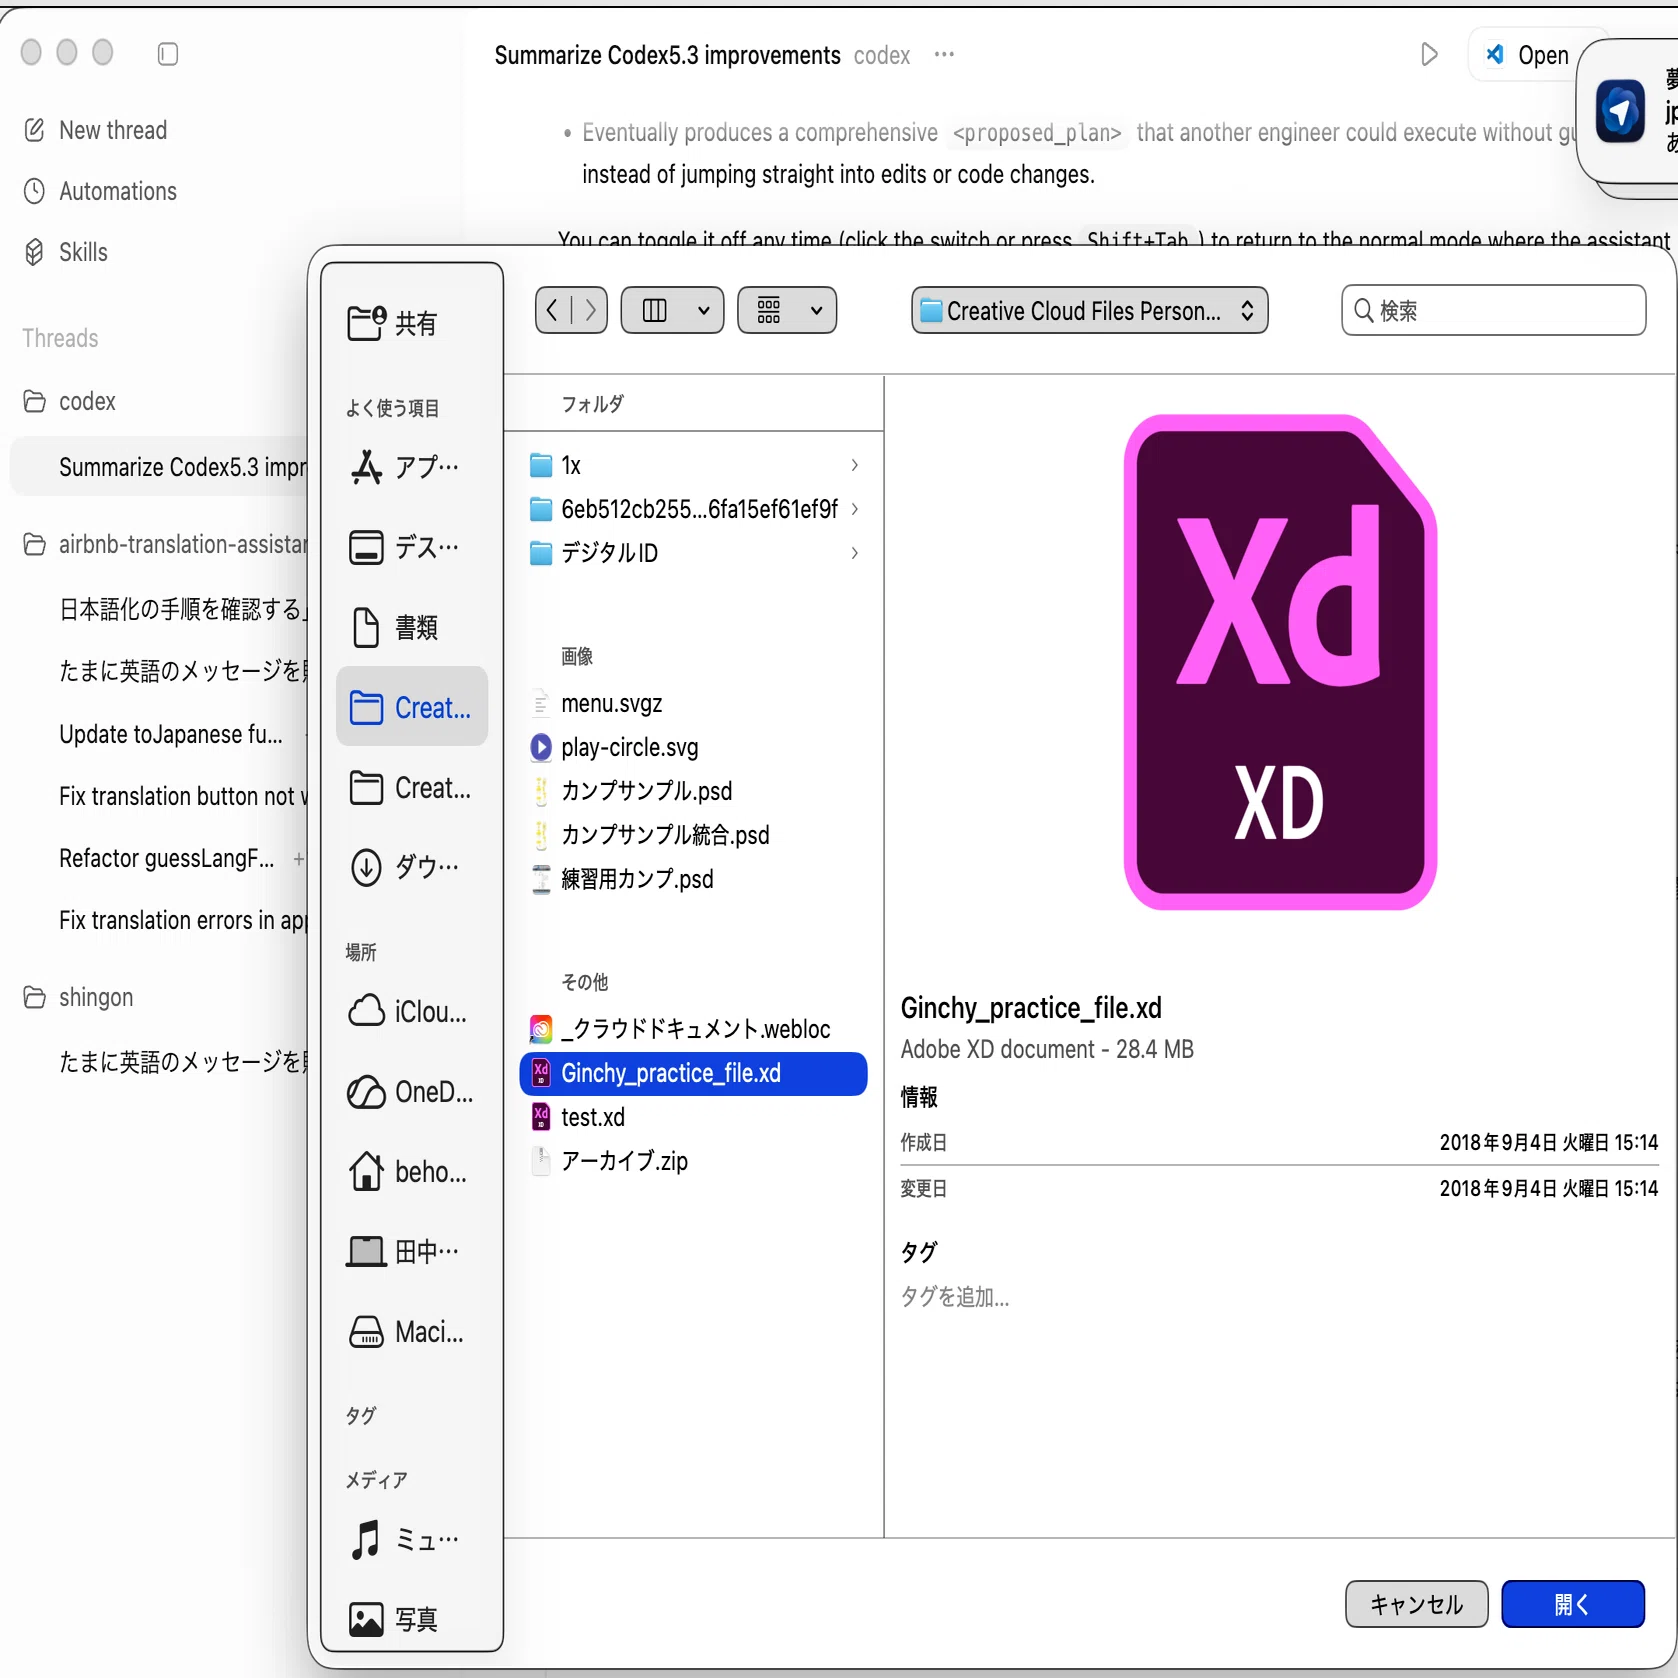Image resolution: width=1678 pixels, height=1678 pixels.
Task: Collapse the codex threads folder
Action: point(34,401)
